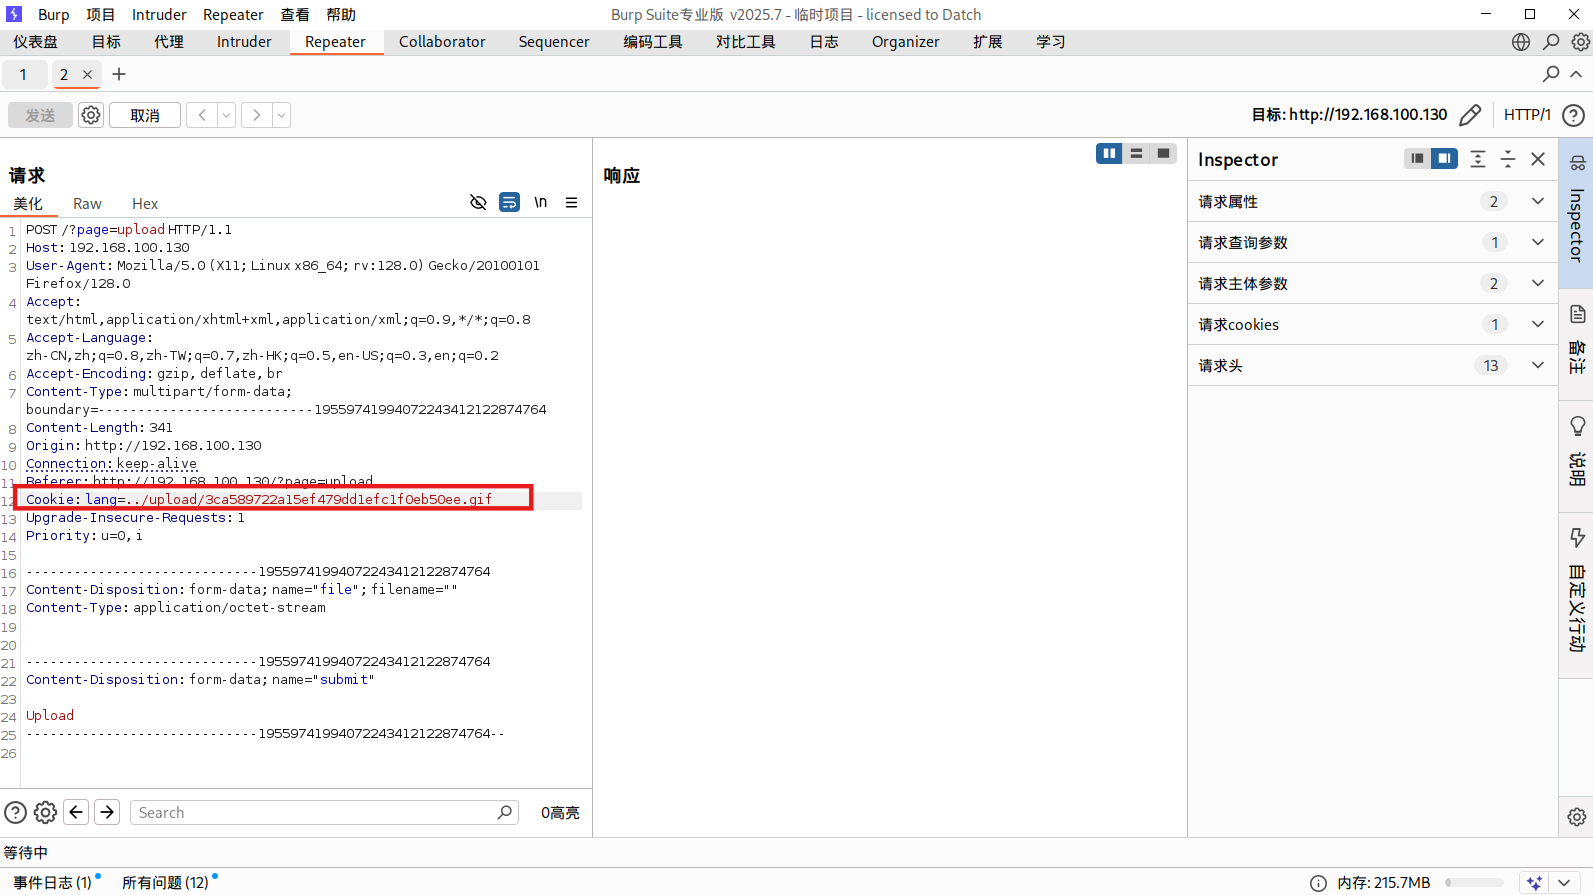Jump to next search match arrow
The height and width of the screenshot is (895, 1593).
[107, 812]
